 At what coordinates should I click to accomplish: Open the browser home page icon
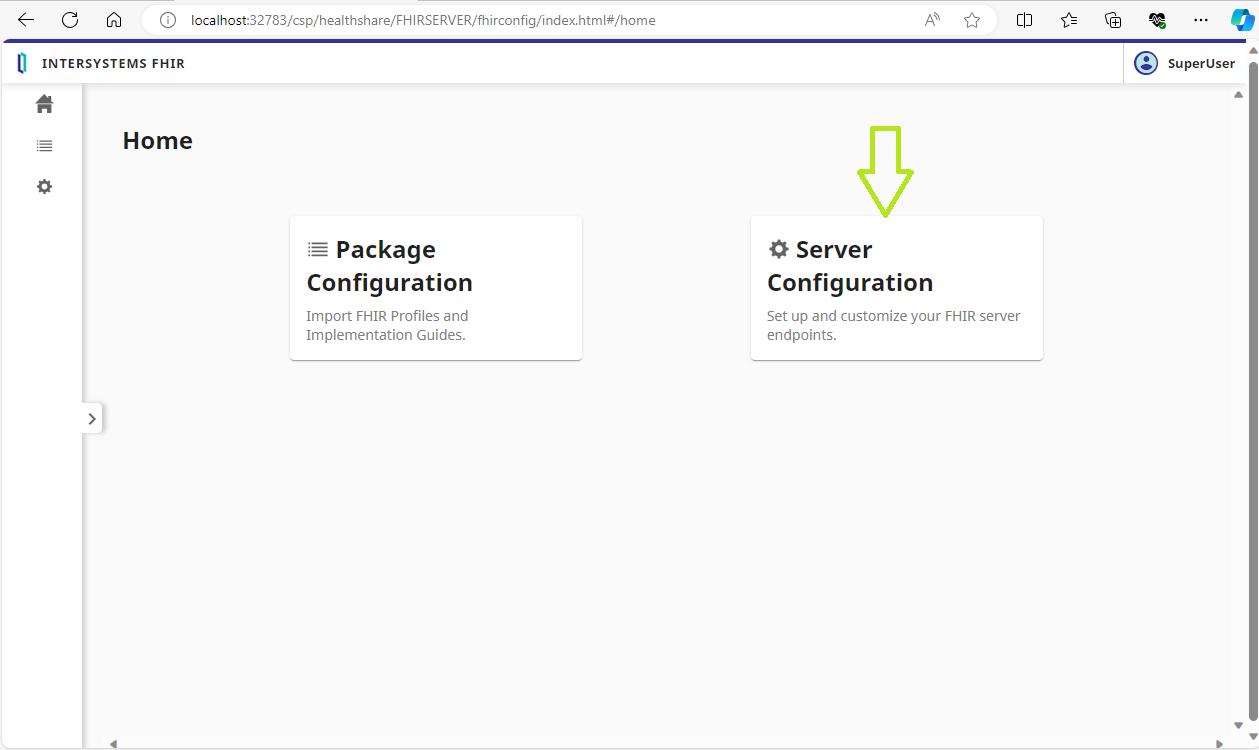pyautogui.click(x=114, y=20)
